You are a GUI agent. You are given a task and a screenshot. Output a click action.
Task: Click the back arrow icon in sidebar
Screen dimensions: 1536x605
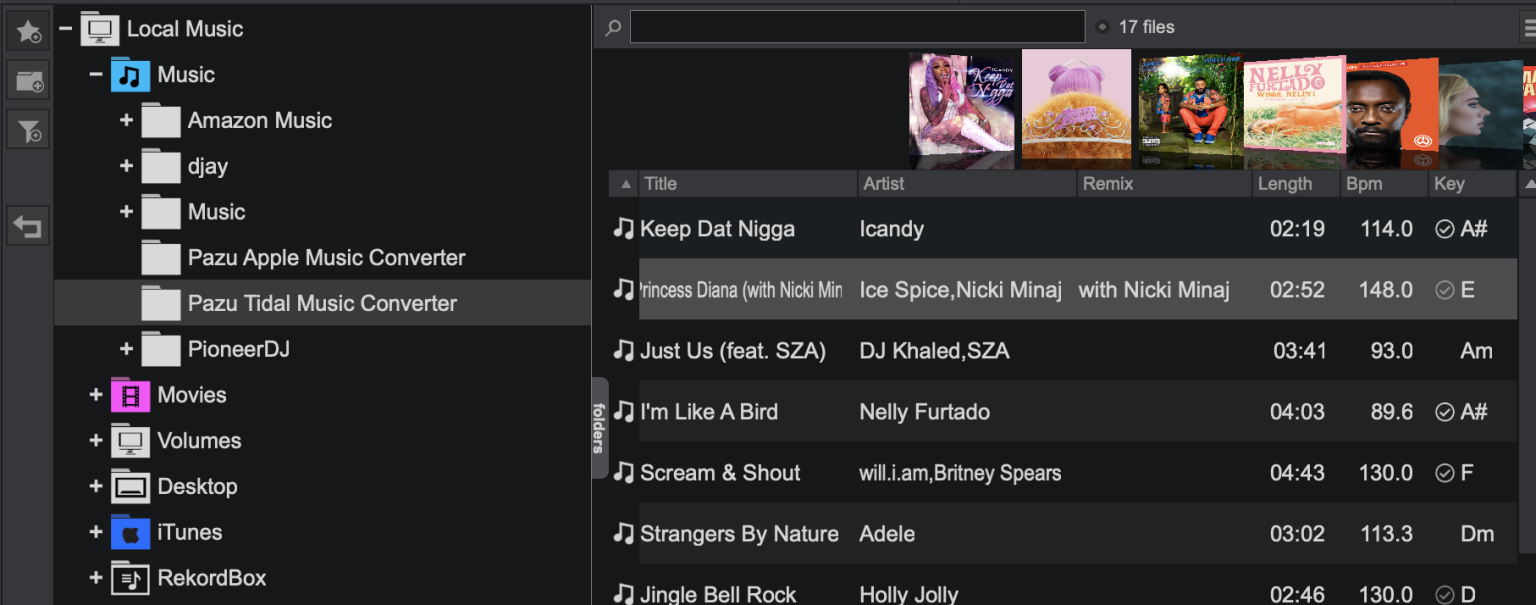tap(28, 227)
